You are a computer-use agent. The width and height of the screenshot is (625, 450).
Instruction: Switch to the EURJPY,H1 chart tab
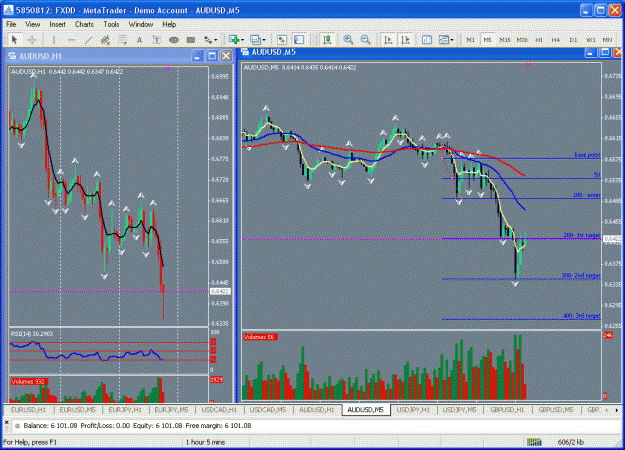(x=125, y=410)
